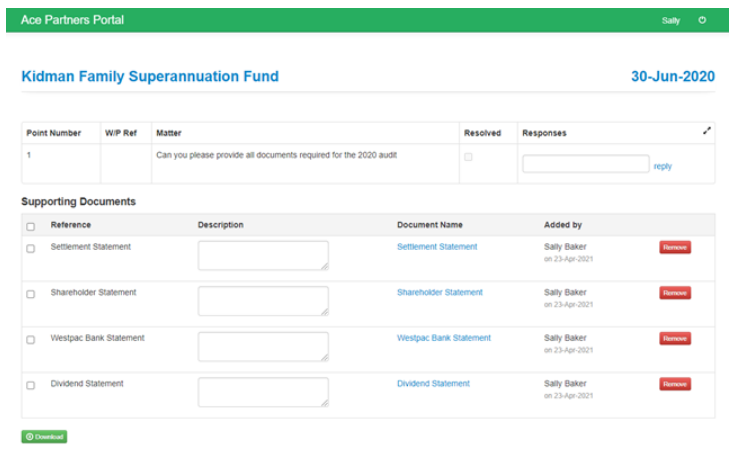Image resolution: width=735 pixels, height=454 pixels.
Task: Click the reply link beside the response box
Action: [663, 166]
